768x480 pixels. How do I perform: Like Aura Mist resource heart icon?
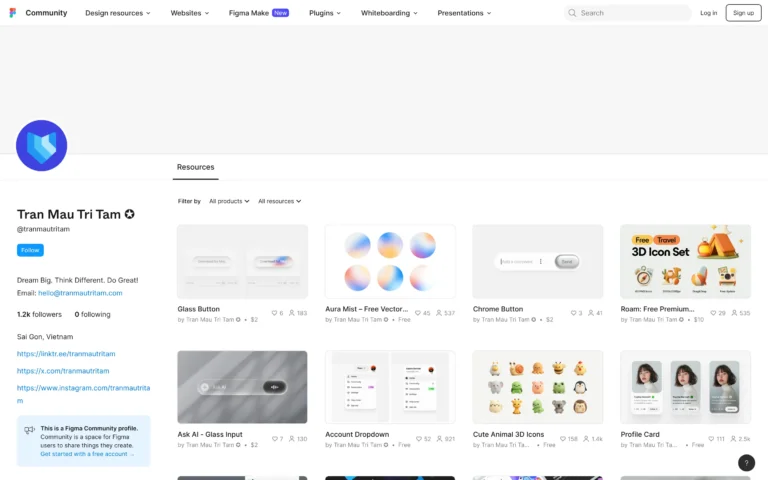point(418,313)
